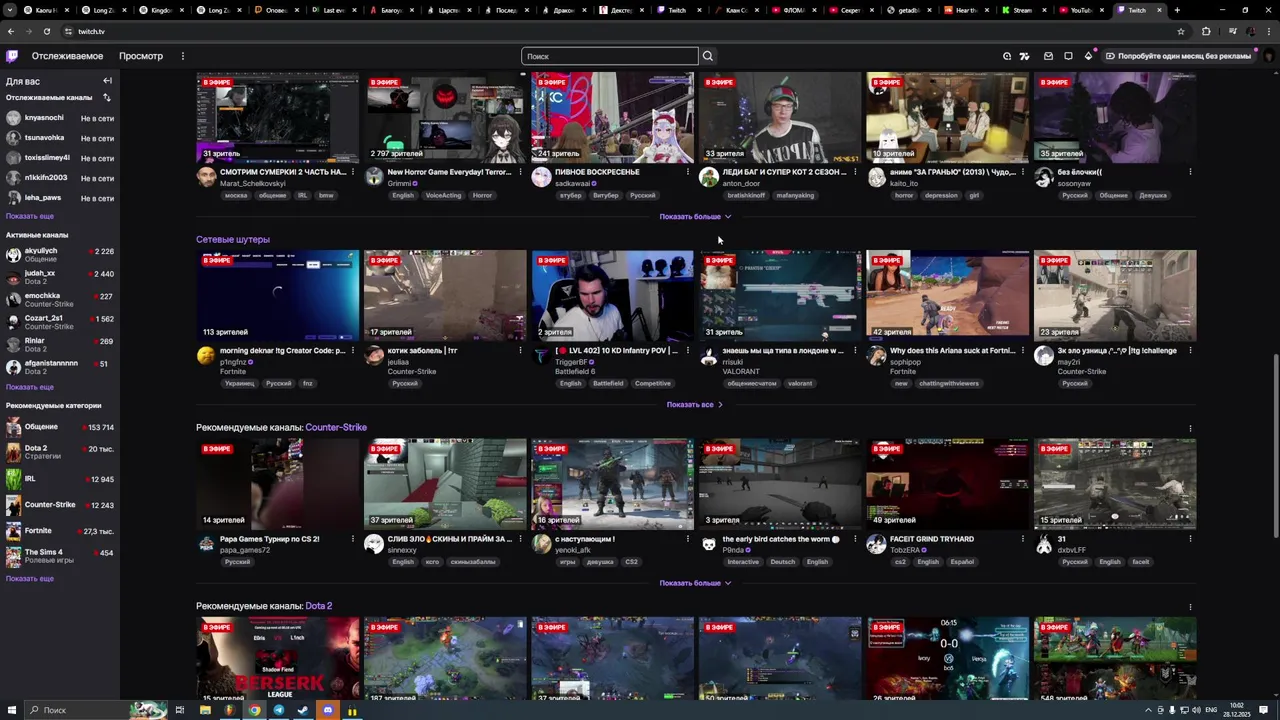The width and height of the screenshot is (1280, 720).
Task: Show more followed channels in sidebar
Action: (x=30, y=216)
